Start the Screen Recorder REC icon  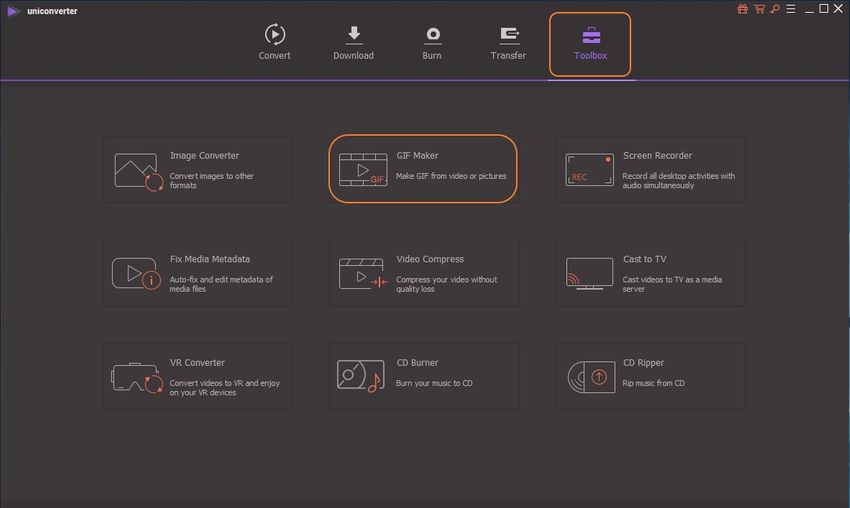[589, 170]
